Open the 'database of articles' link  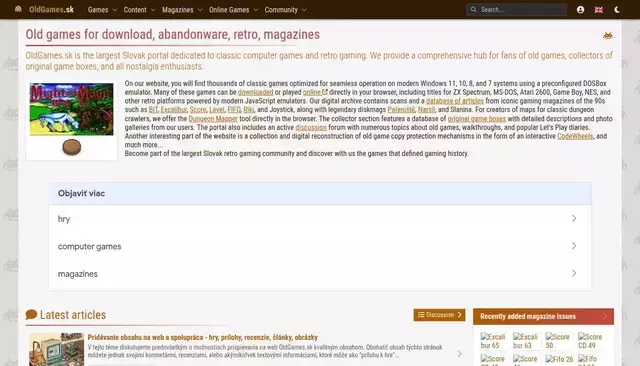pos(455,101)
